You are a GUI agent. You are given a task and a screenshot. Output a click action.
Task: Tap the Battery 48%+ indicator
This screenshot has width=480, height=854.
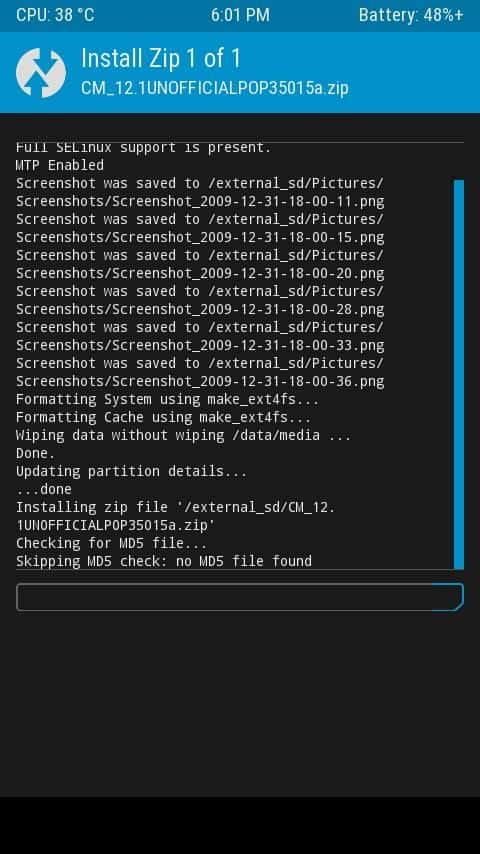pyautogui.click(x=411, y=15)
